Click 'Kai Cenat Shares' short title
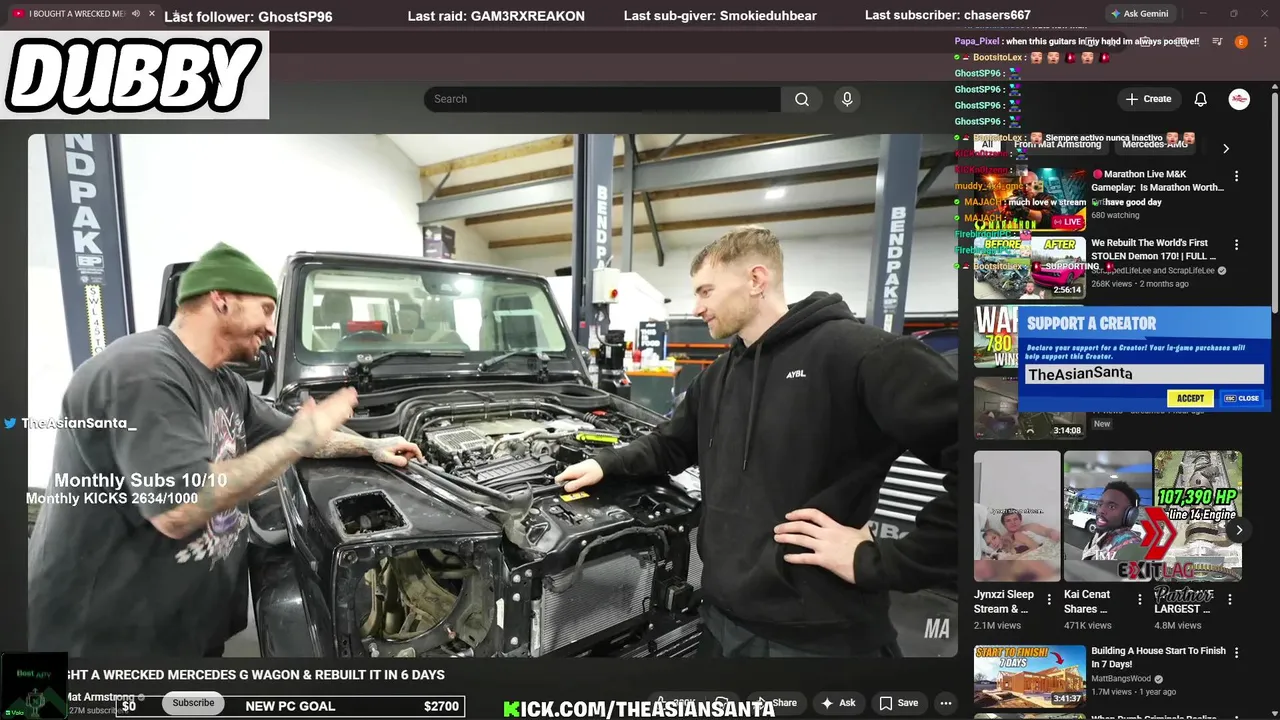The height and width of the screenshot is (720, 1280). click(x=1087, y=601)
